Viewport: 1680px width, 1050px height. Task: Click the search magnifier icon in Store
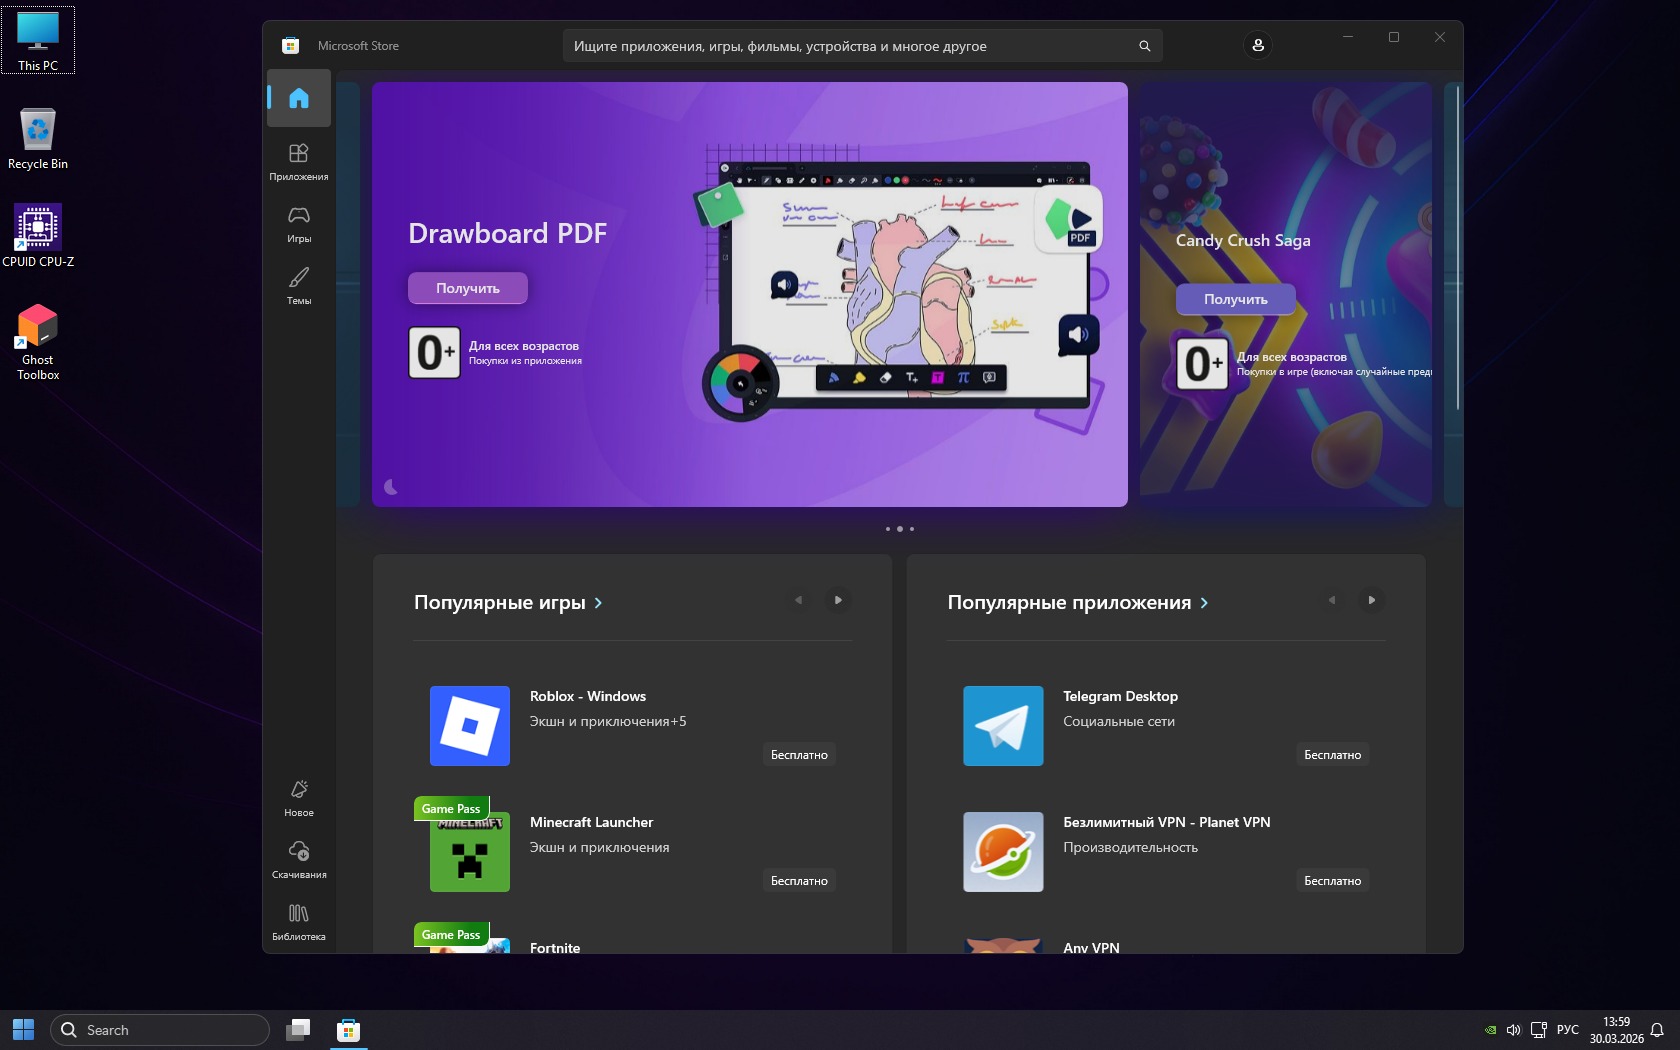1144,46
